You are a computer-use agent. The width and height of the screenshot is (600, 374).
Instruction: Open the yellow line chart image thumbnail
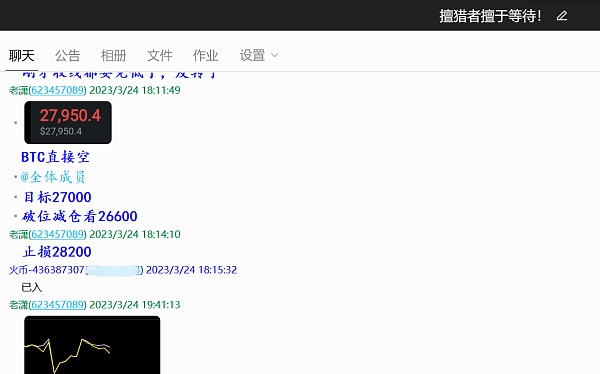pyautogui.click(x=92, y=345)
